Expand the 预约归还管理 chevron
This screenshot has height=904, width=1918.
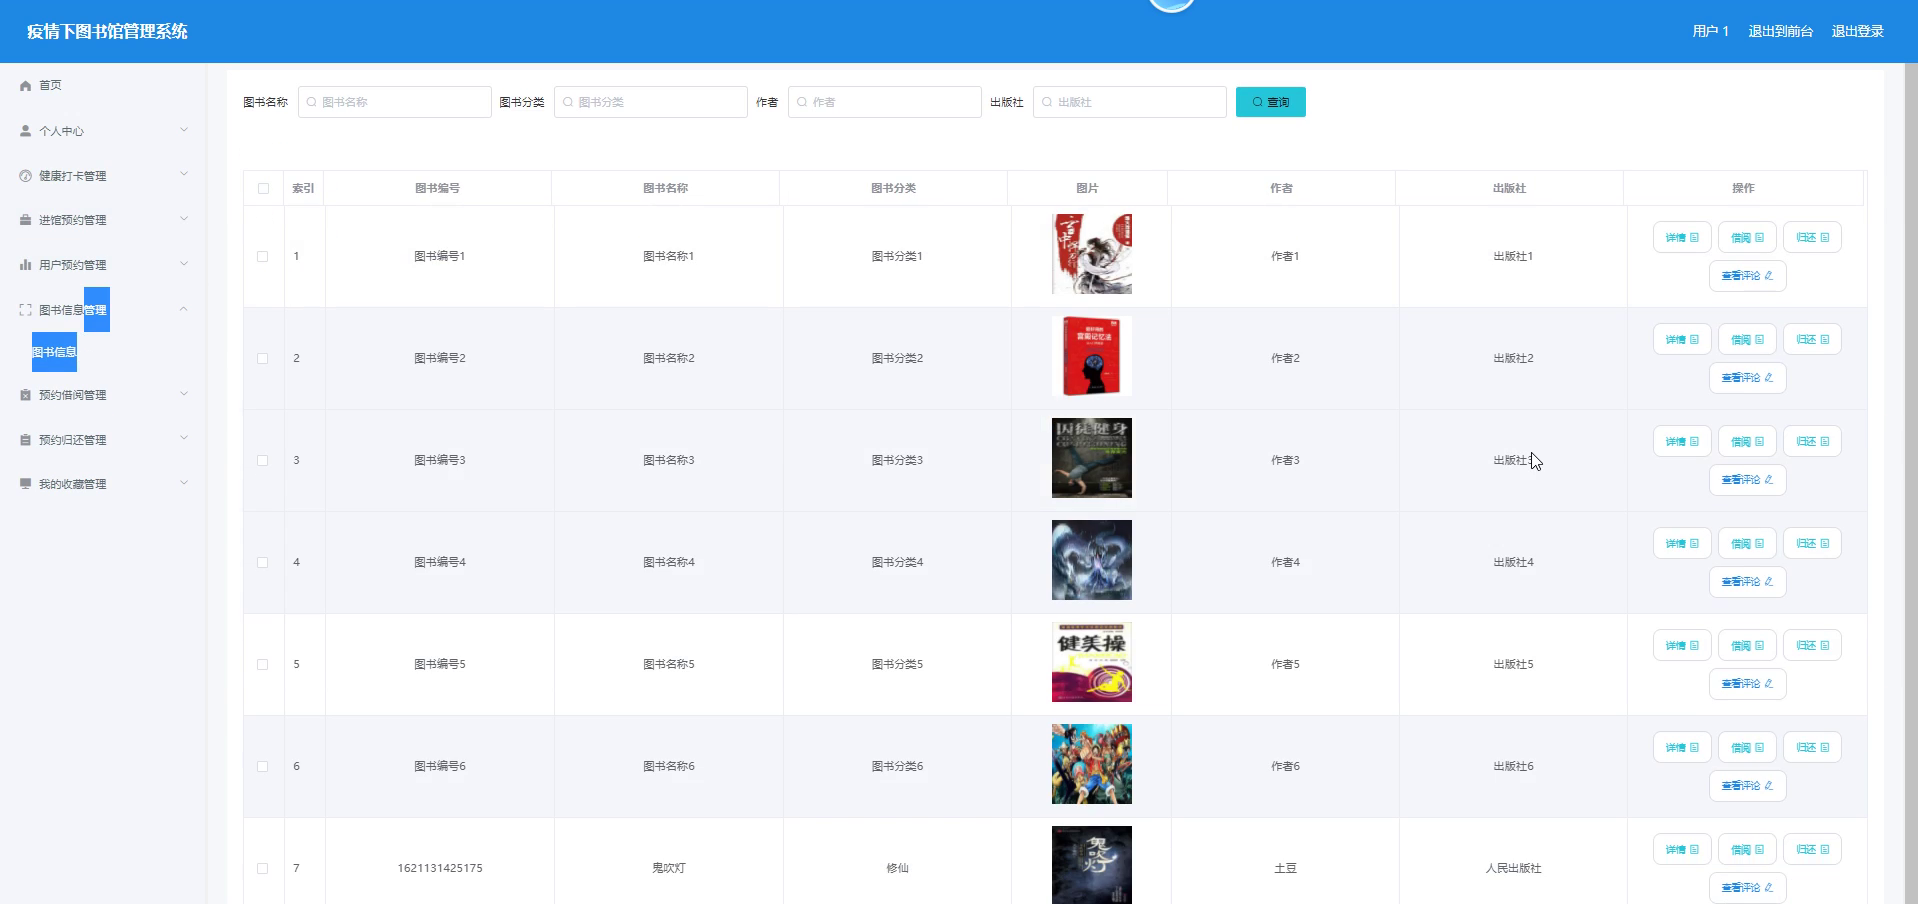pos(183,438)
